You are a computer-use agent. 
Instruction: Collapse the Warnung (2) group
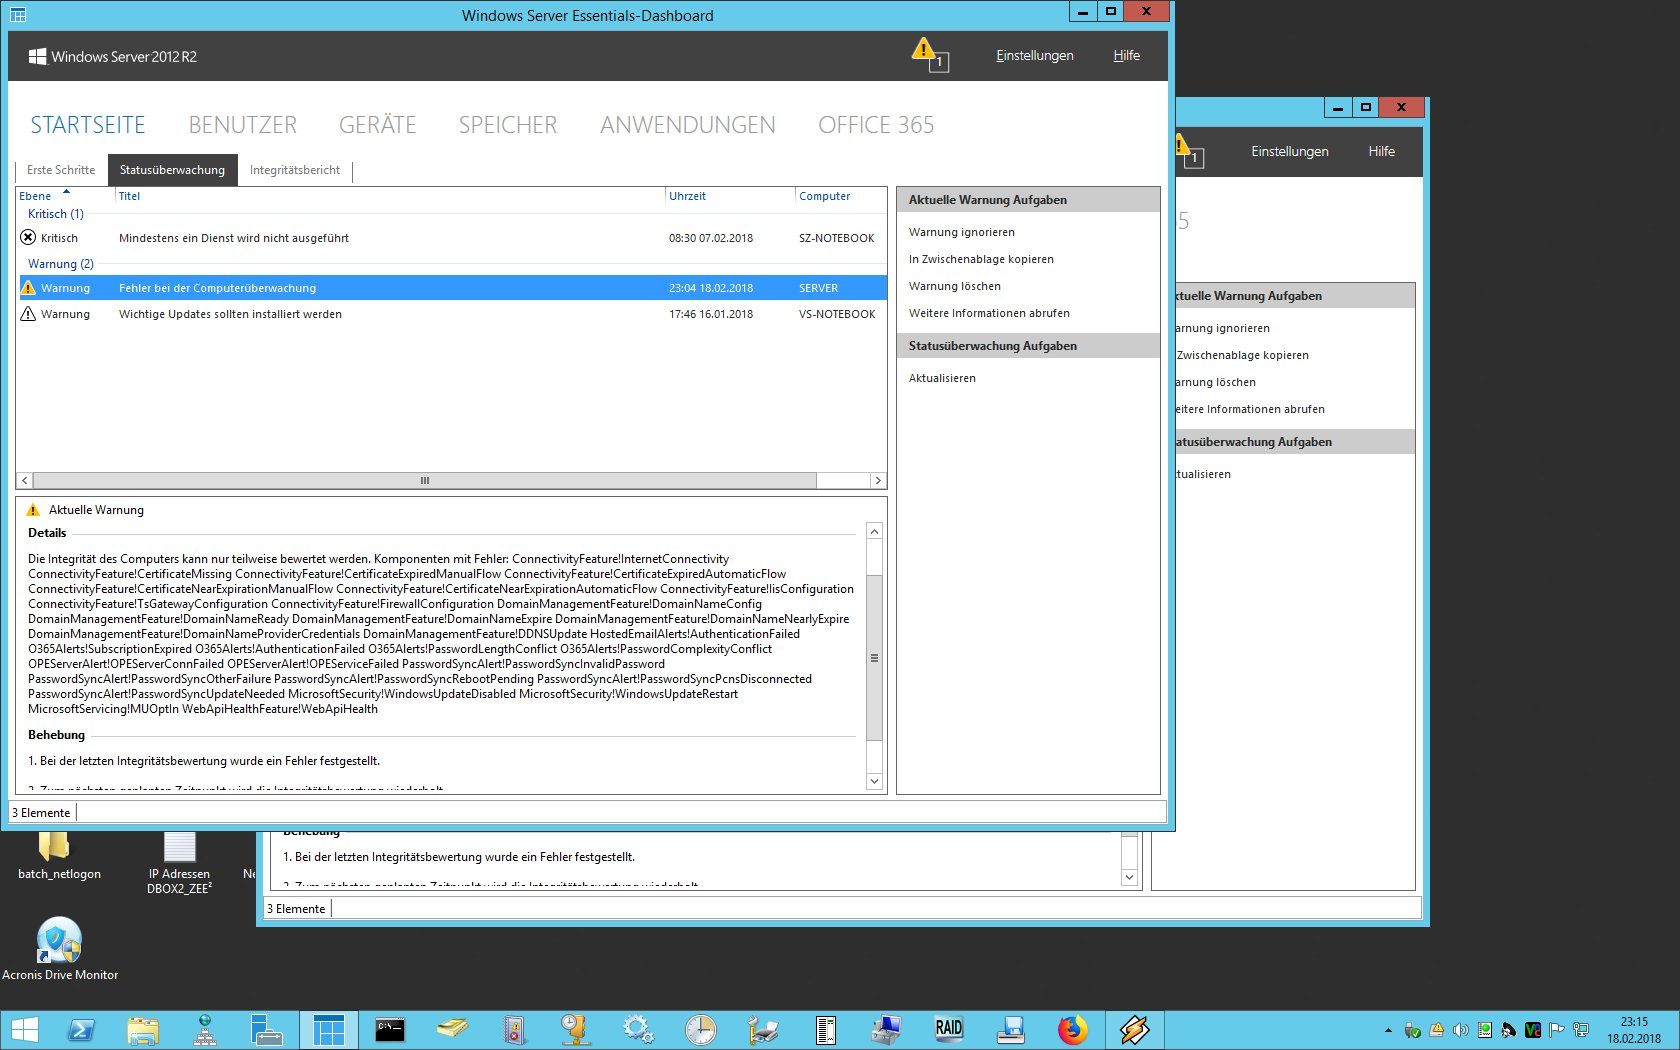point(61,264)
